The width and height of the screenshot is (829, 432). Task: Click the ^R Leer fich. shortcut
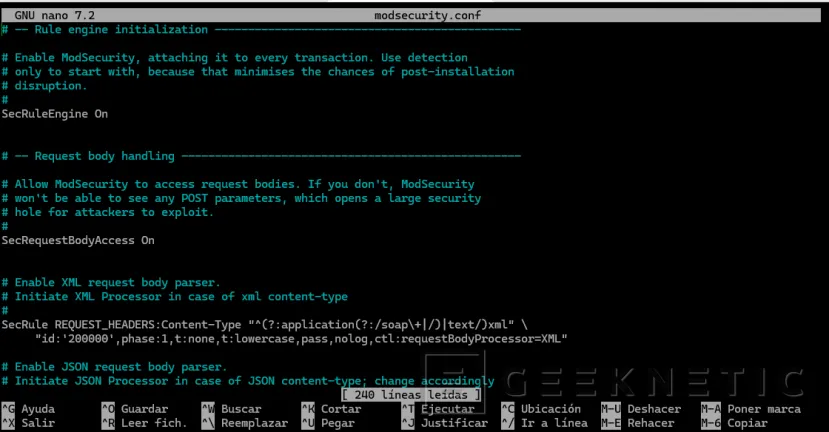[144, 423]
